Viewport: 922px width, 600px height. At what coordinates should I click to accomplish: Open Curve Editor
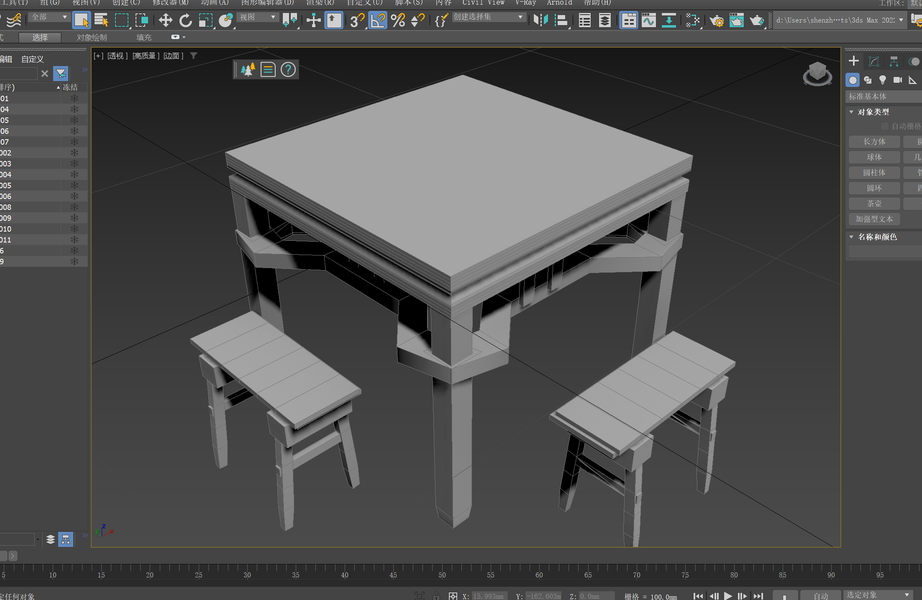[x=649, y=21]
